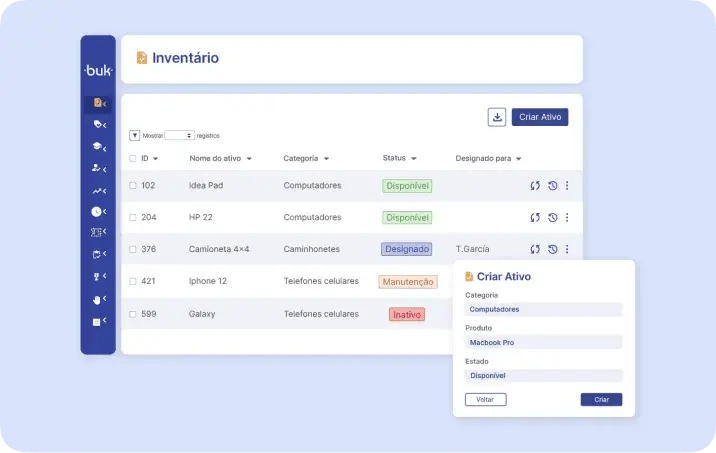Open Estado field showing Disponível

point(543,375)
